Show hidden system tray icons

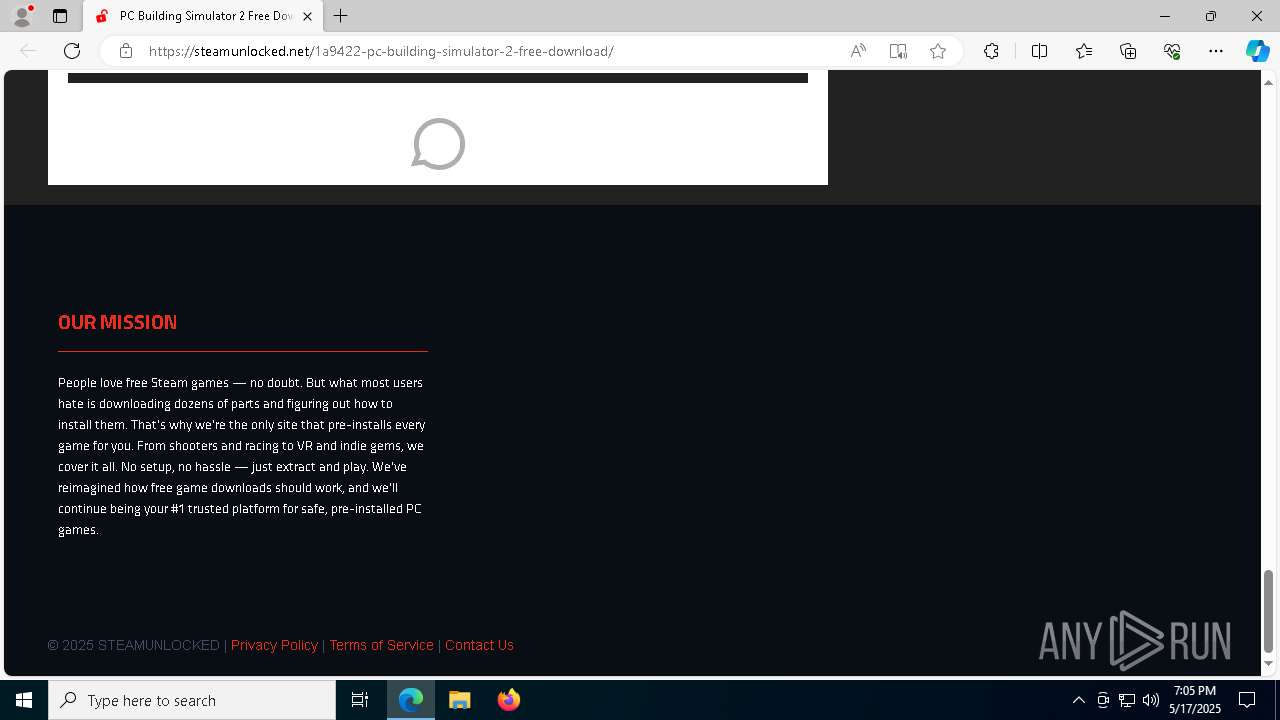click(x=1078, y=700)
